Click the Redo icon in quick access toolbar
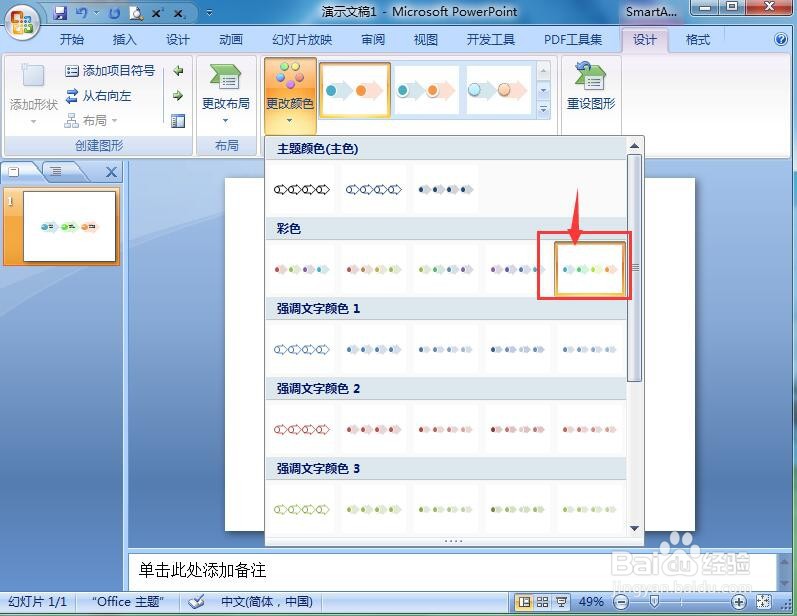Screen dimensions: 797x616 [x=115, y=14]
